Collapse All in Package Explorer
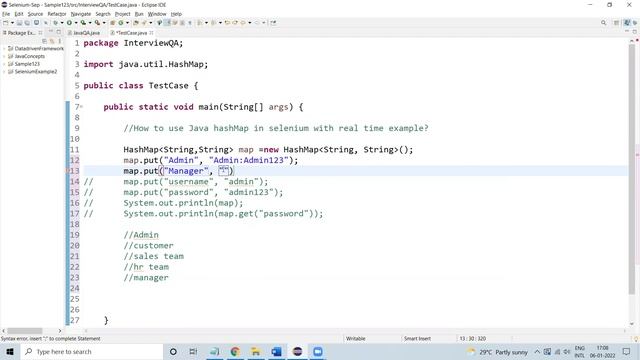Screen dimensions: 640x360 coord(44,41)
